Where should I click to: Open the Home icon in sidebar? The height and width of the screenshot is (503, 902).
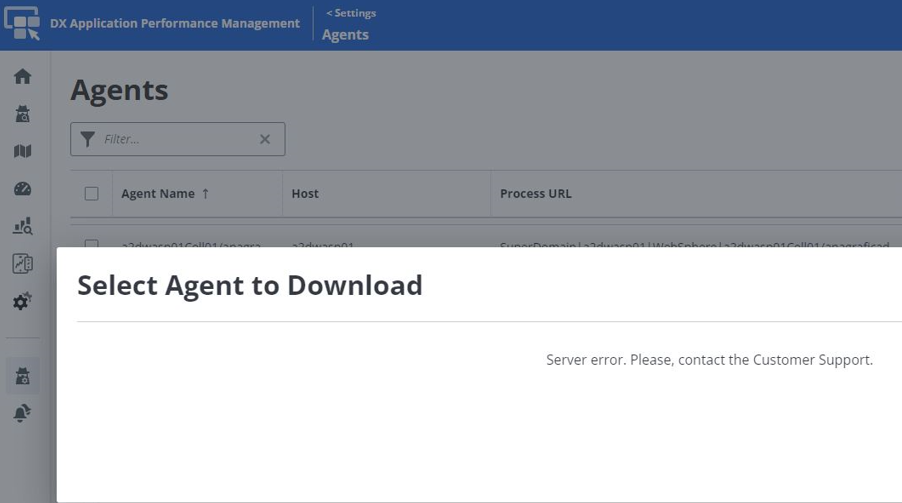[x=22, y=77]
